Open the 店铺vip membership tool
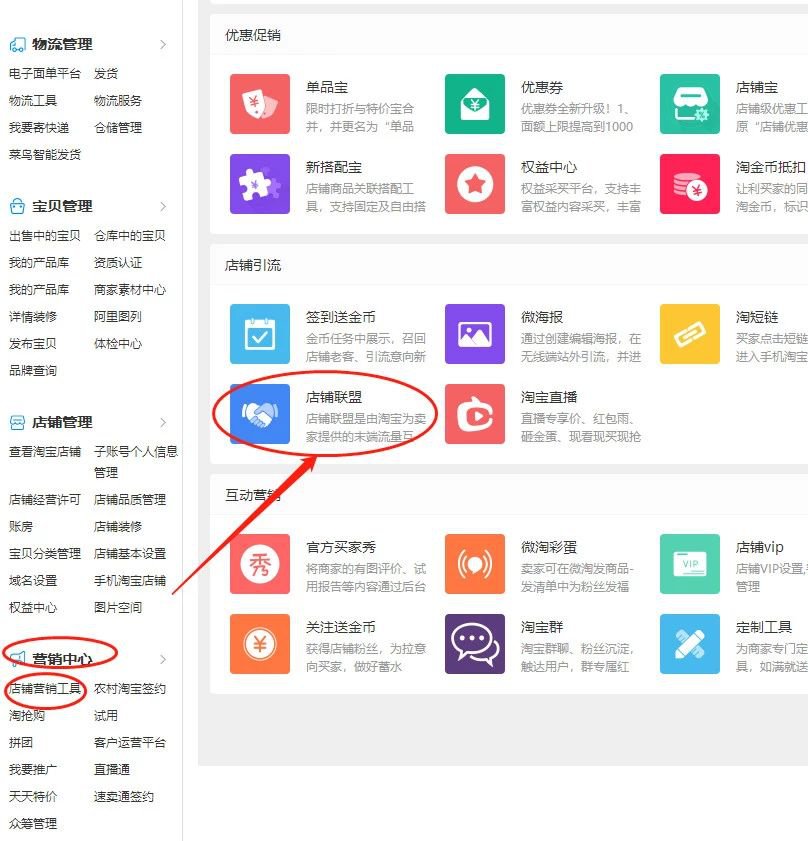This screenshot has width=808, height=841. [x=692, y=563]
